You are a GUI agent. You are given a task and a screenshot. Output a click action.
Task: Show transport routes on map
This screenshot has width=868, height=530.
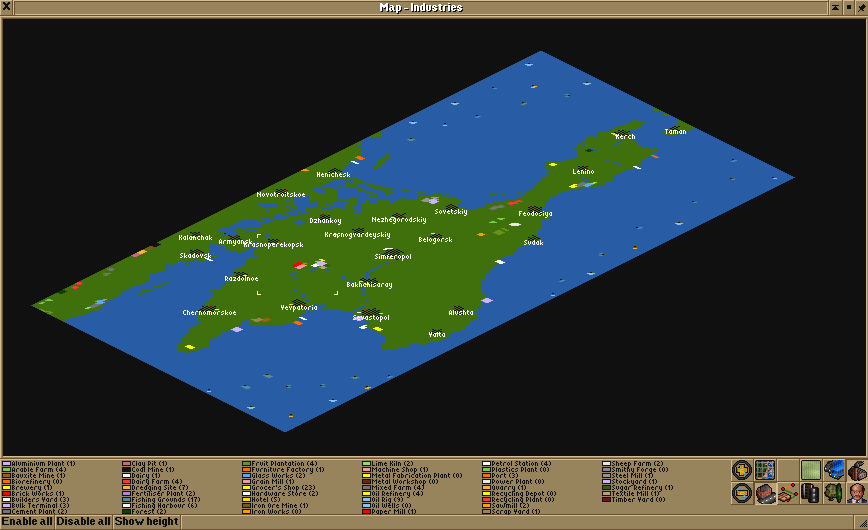point(811,493)
